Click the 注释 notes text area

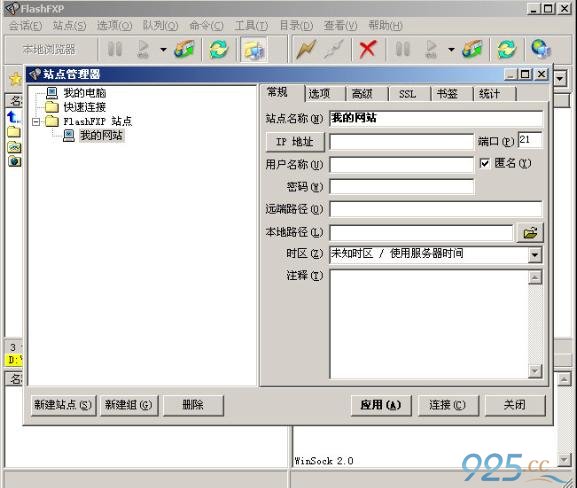click(x=429, y=324)
